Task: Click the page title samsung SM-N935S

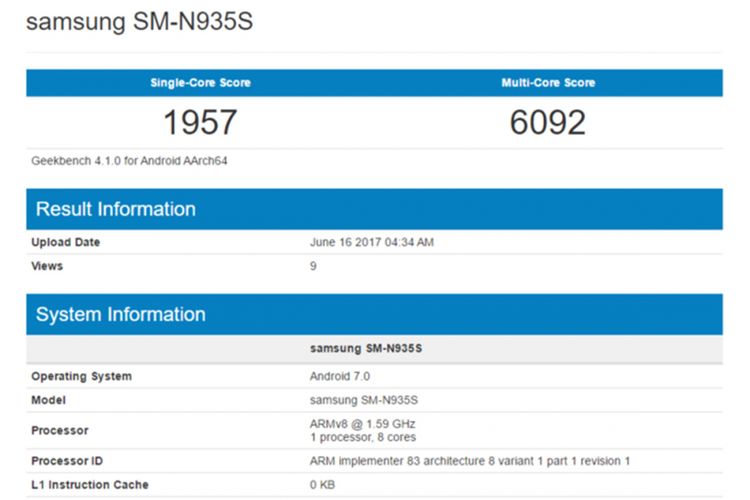Action: pyautogui.click(x=139, y=21)
